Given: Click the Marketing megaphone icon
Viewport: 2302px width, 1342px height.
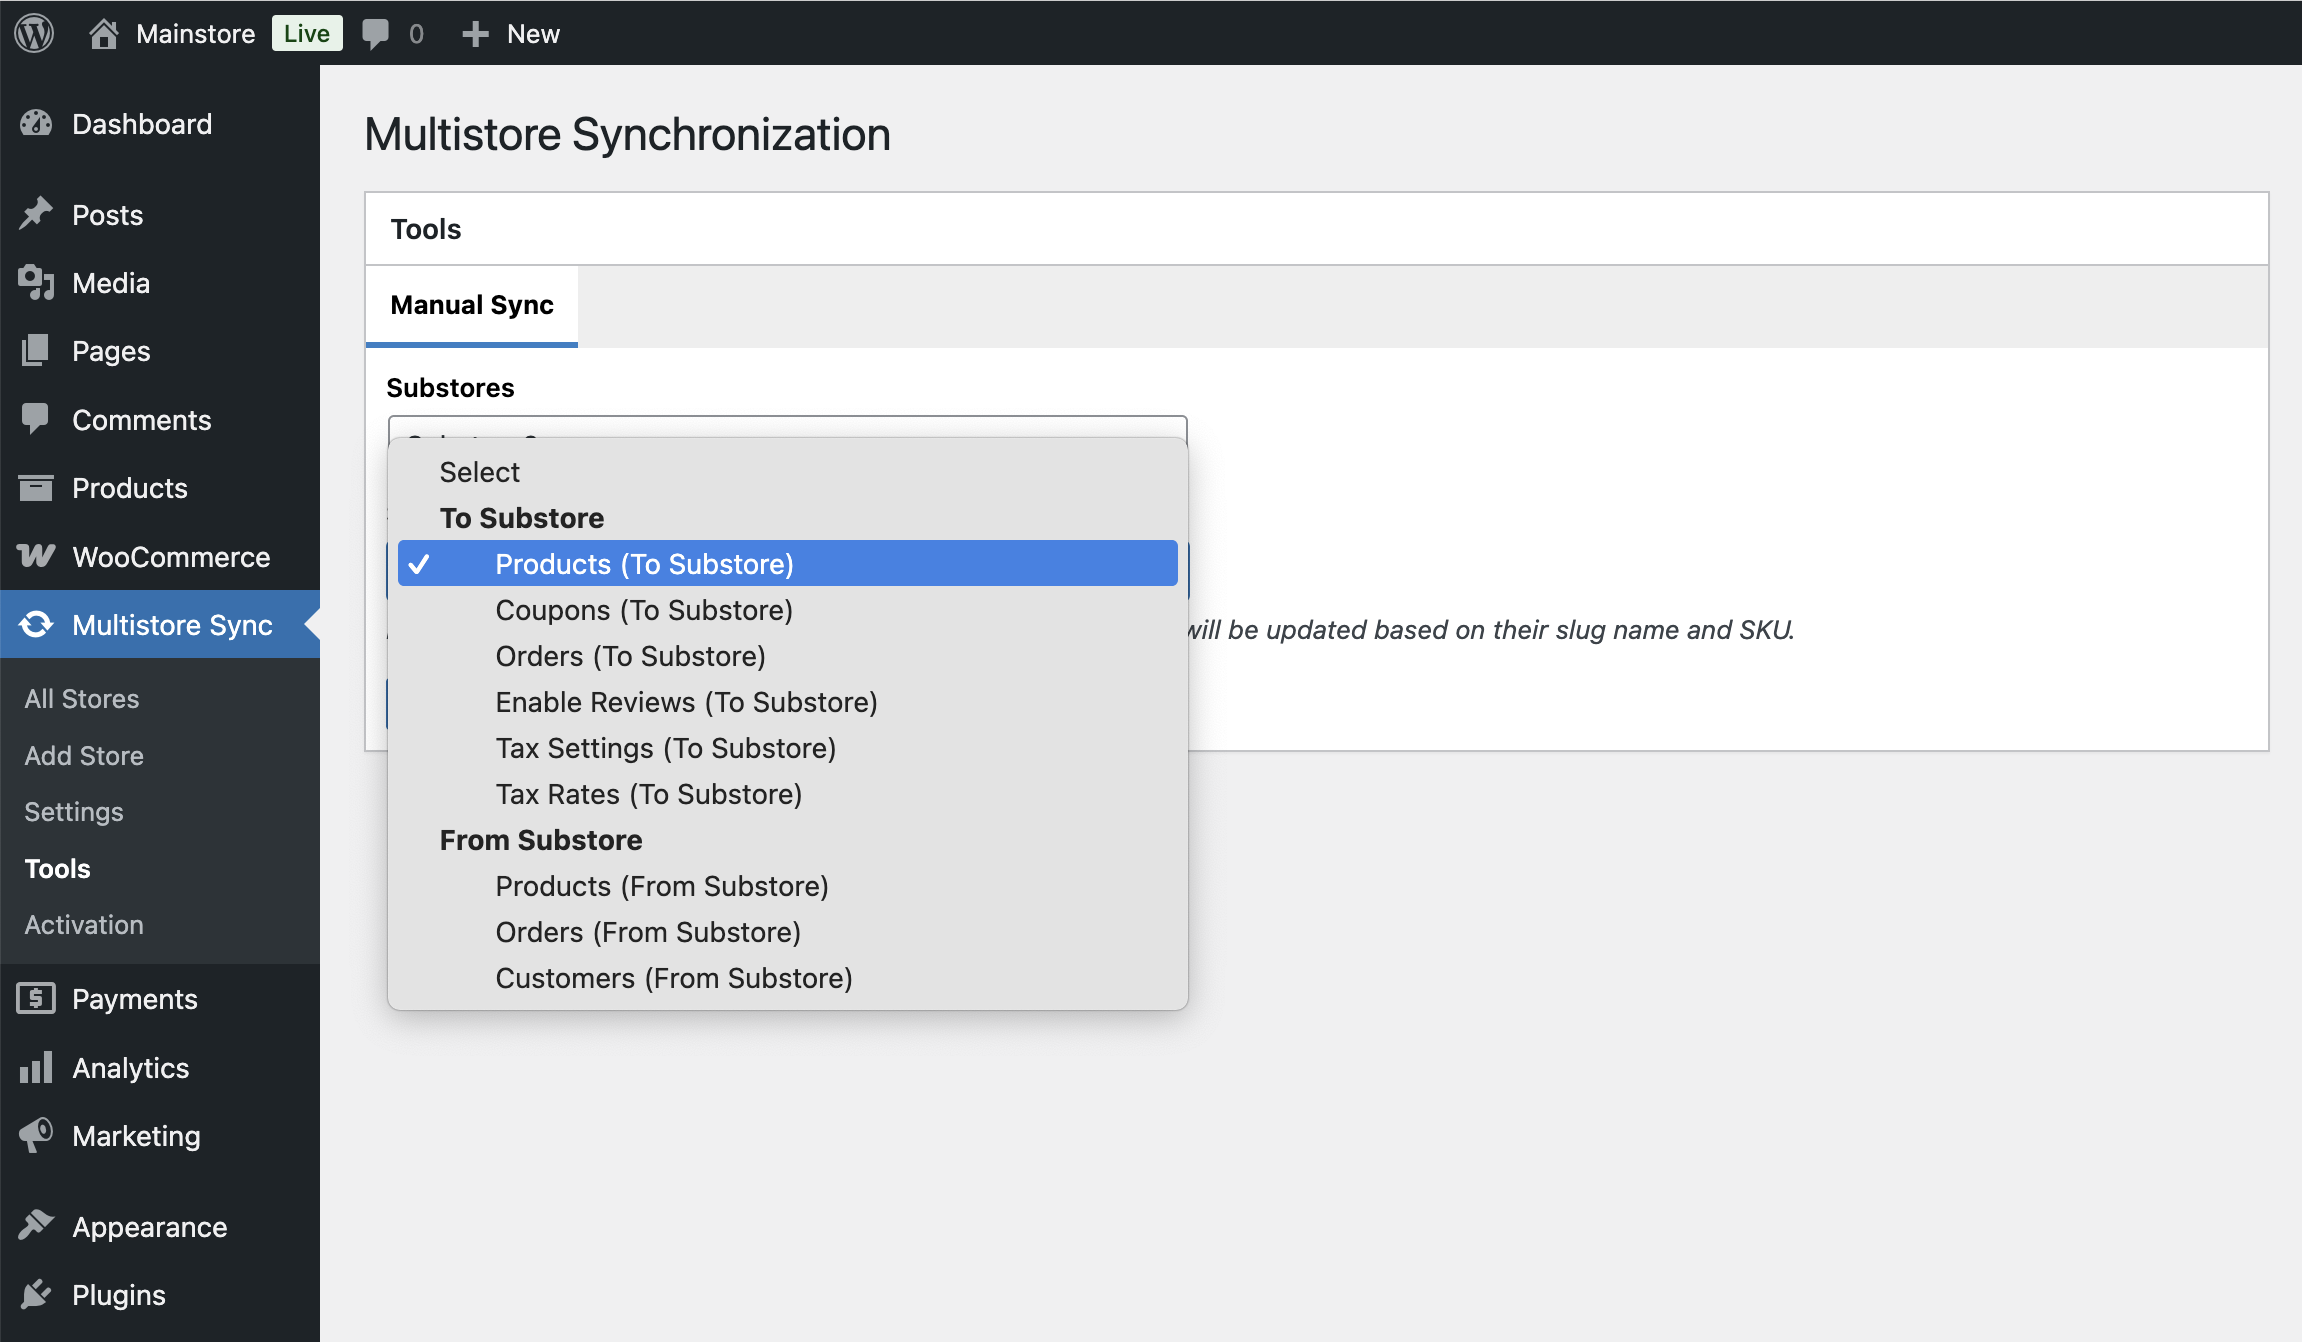Looking at the screenshot, I should pyautogui.click(x=36, y=1135).
